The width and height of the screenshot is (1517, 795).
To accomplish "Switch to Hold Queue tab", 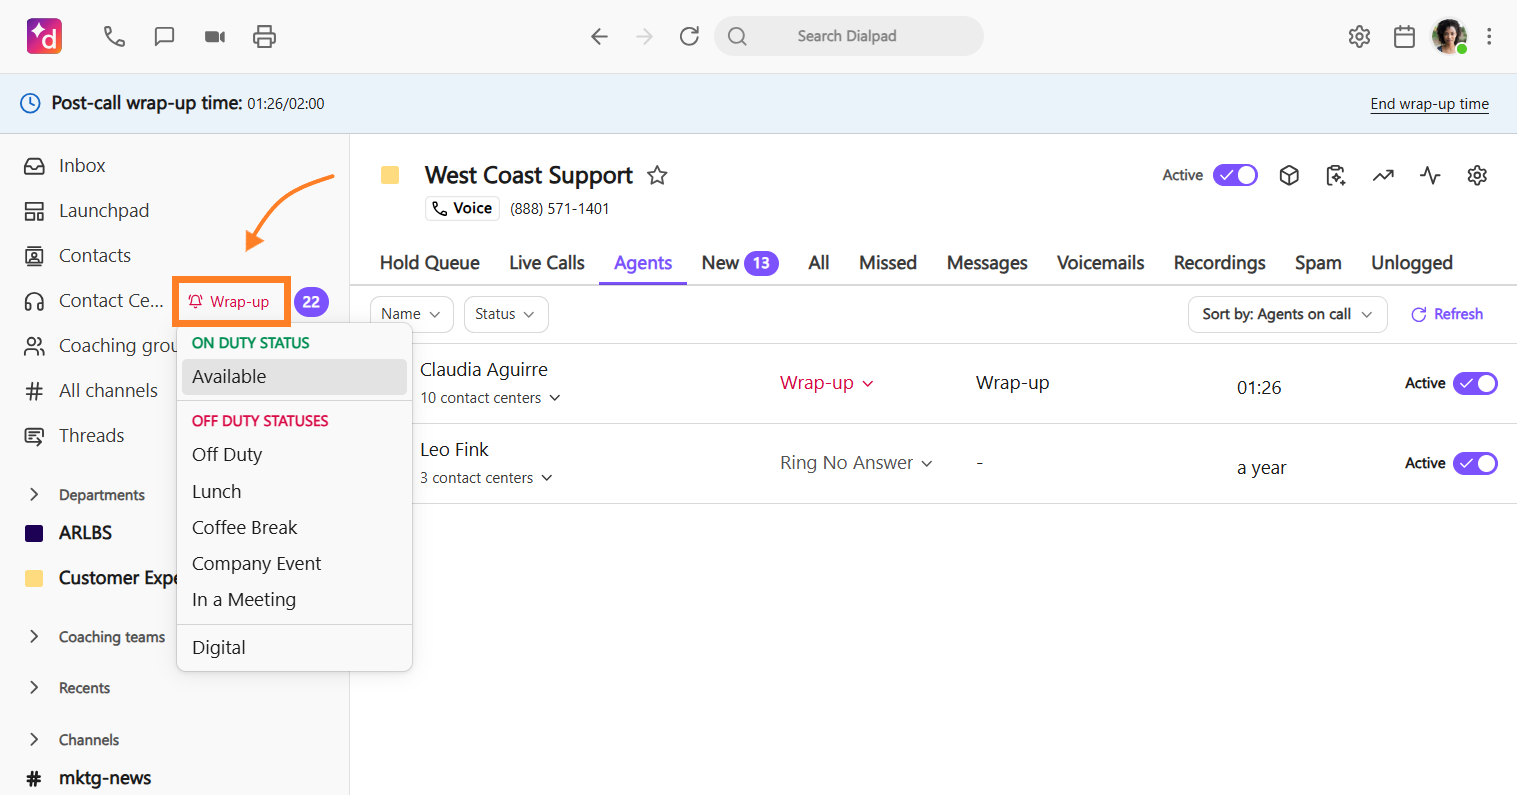I will coord(430,263).
